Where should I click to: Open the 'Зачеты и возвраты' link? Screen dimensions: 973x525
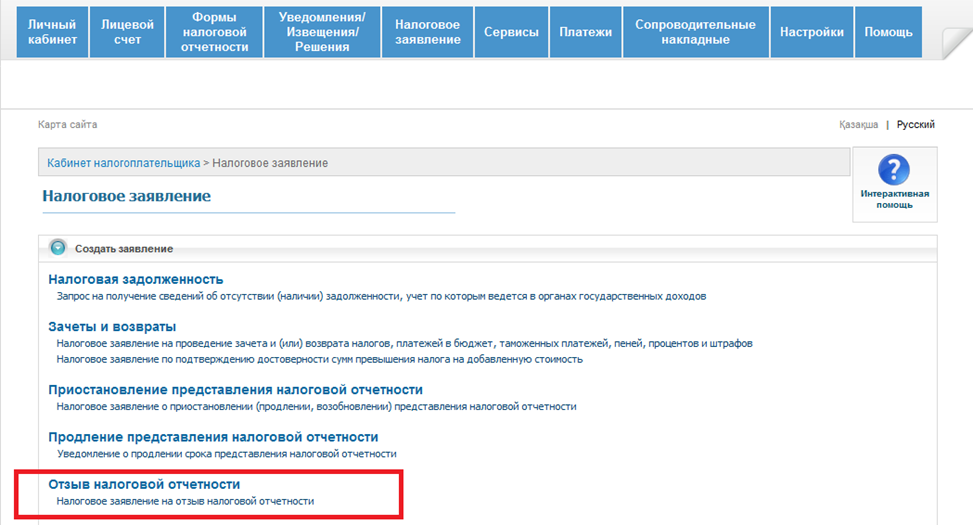tap(112, 326)
